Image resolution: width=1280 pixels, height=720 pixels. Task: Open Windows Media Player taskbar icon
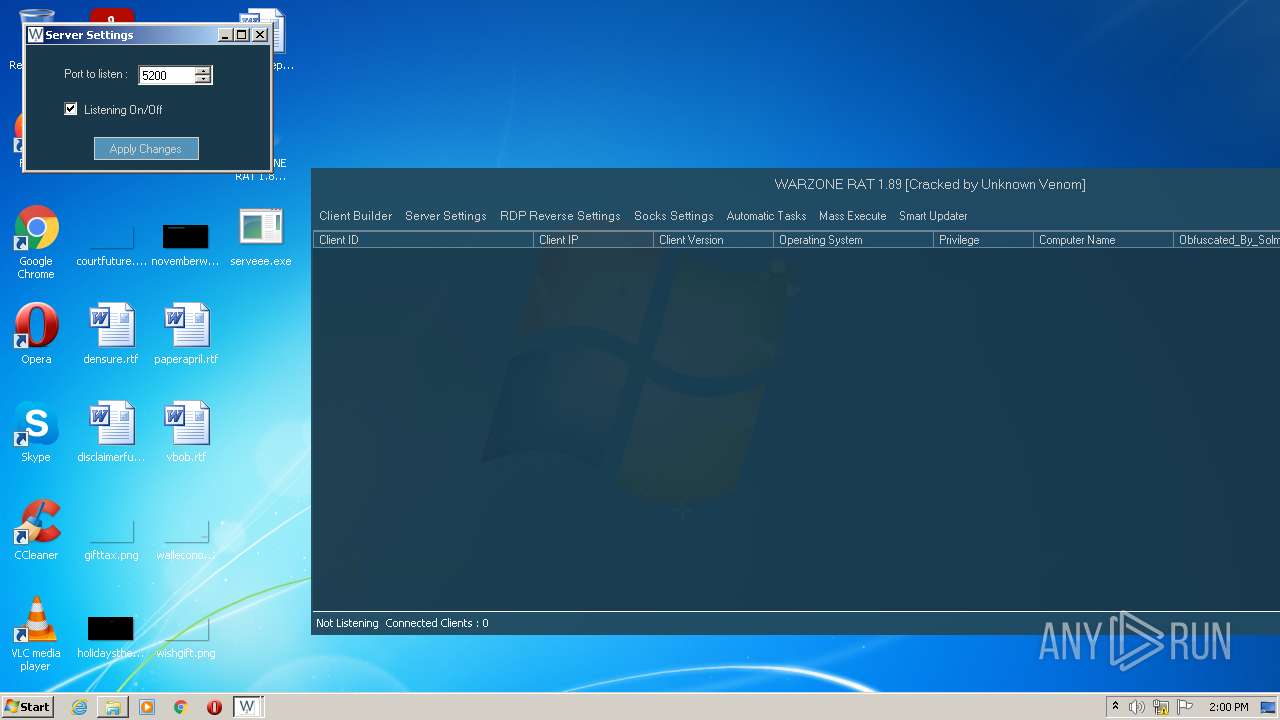(x=147, y=707)
